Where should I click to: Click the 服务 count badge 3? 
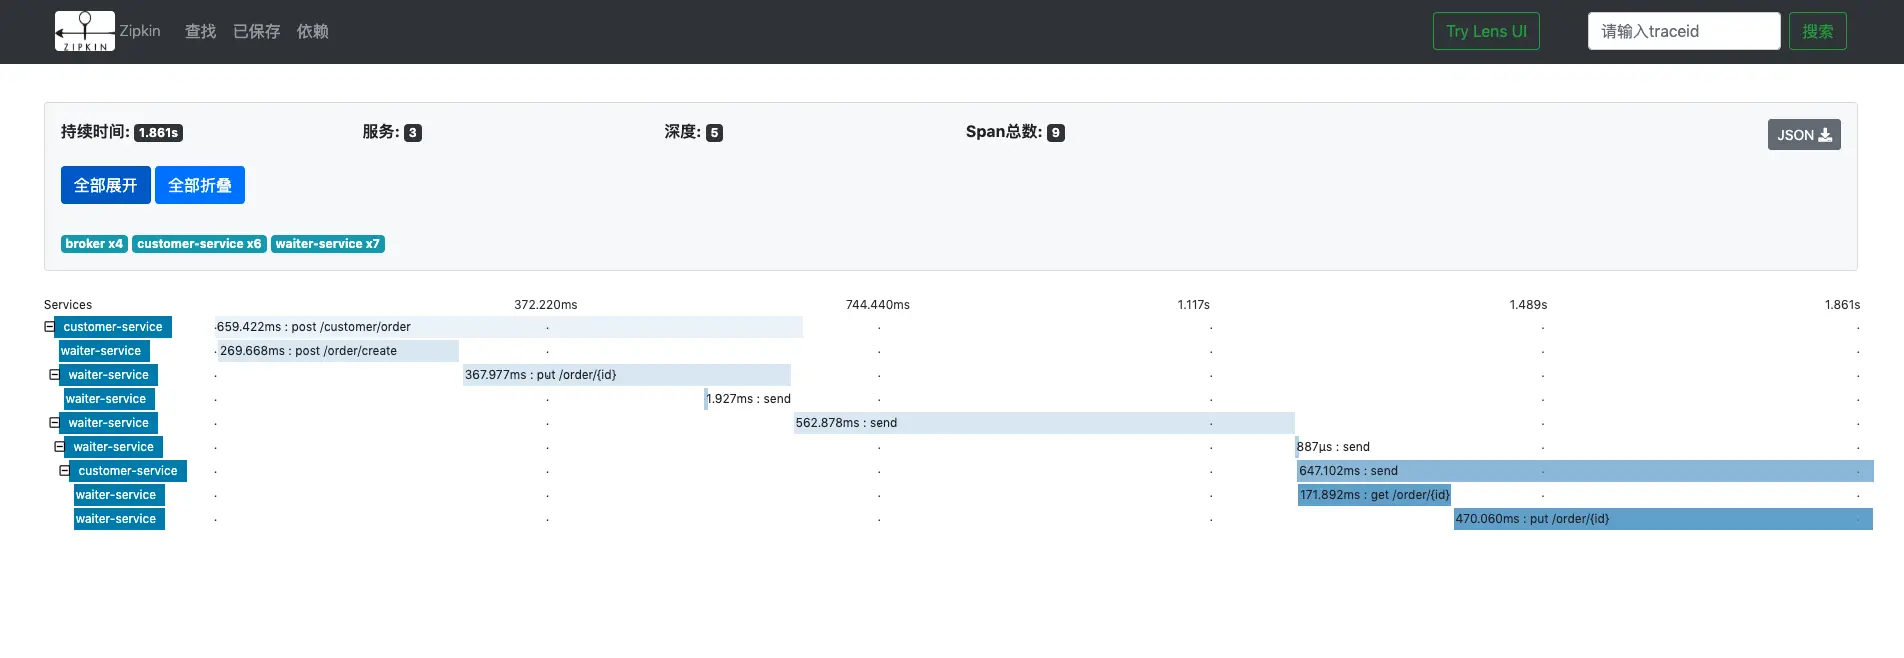[x=413, y=133]
